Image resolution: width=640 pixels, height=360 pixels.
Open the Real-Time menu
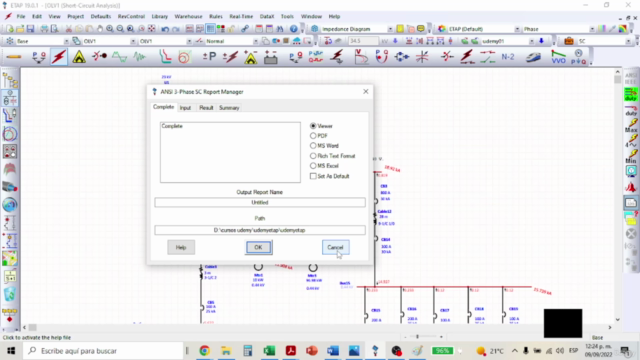[x=241, y=17]
